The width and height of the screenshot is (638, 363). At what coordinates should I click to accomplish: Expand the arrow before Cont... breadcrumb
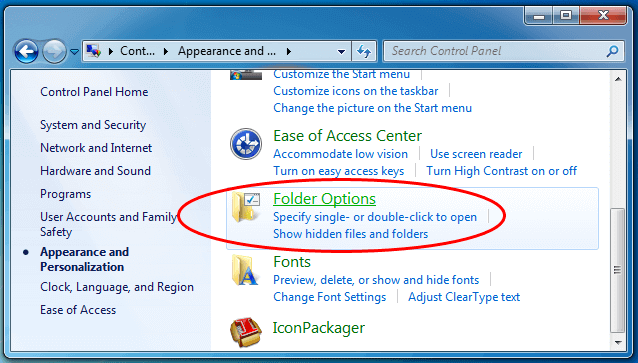[111, 51]
